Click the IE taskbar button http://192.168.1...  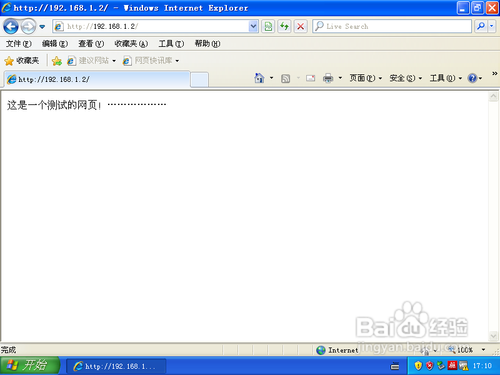116,366
